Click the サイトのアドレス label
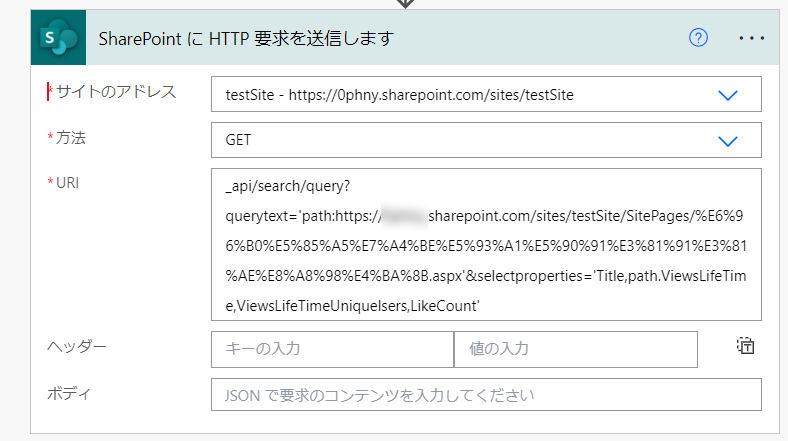This screenshot has height=441, width=788. pyautogui.click(x=116, y=92)
